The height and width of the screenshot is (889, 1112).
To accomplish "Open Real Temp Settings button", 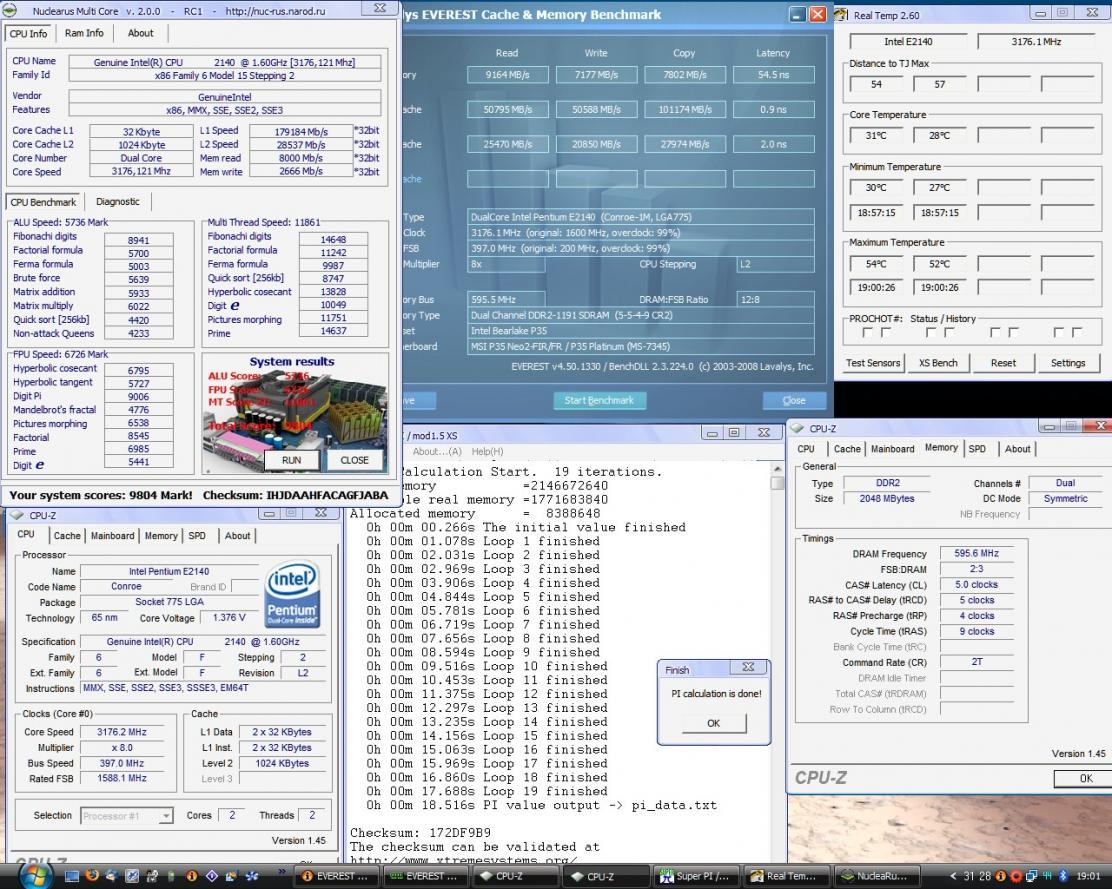I will [x=1068, y=363].
